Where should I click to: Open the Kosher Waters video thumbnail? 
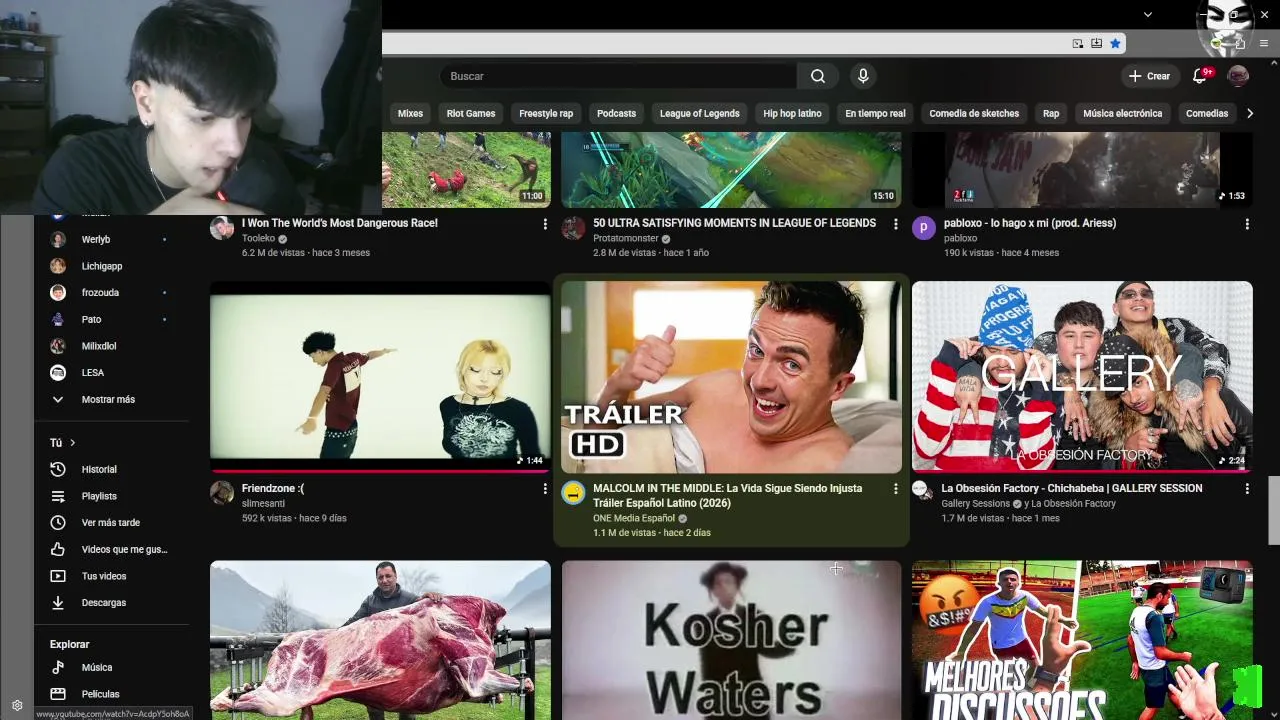(x=731, y=640)
